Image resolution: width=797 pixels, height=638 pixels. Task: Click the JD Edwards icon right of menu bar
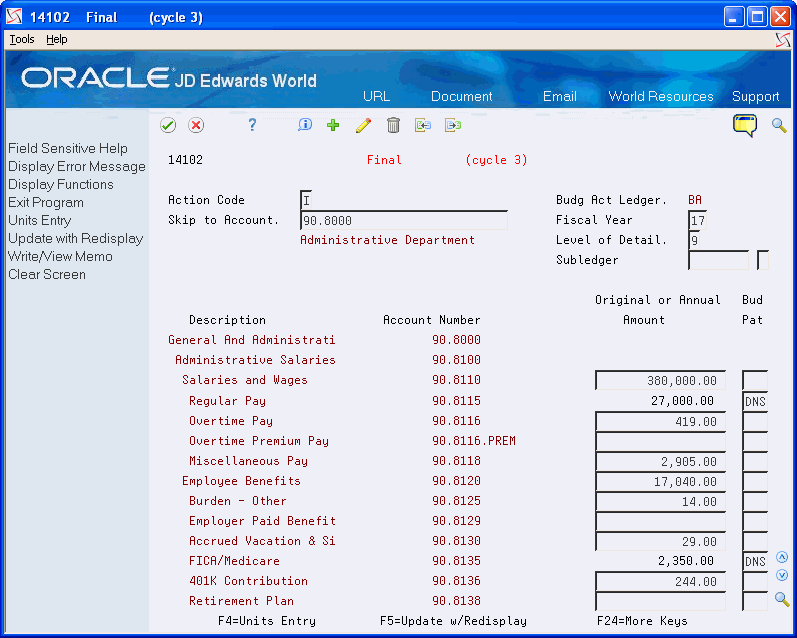783,40
